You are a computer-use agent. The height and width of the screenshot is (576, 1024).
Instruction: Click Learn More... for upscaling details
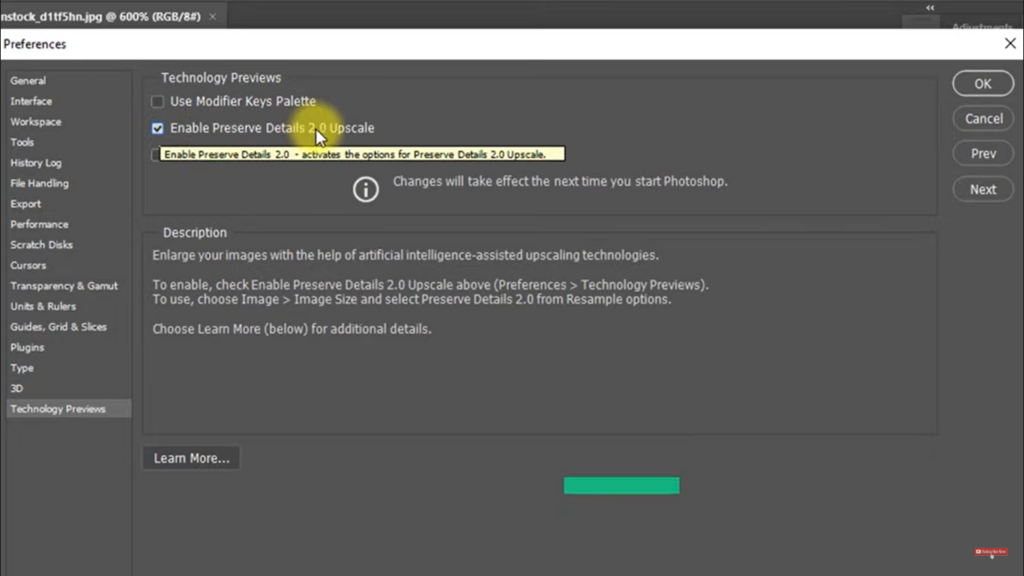tap(191, 458)
